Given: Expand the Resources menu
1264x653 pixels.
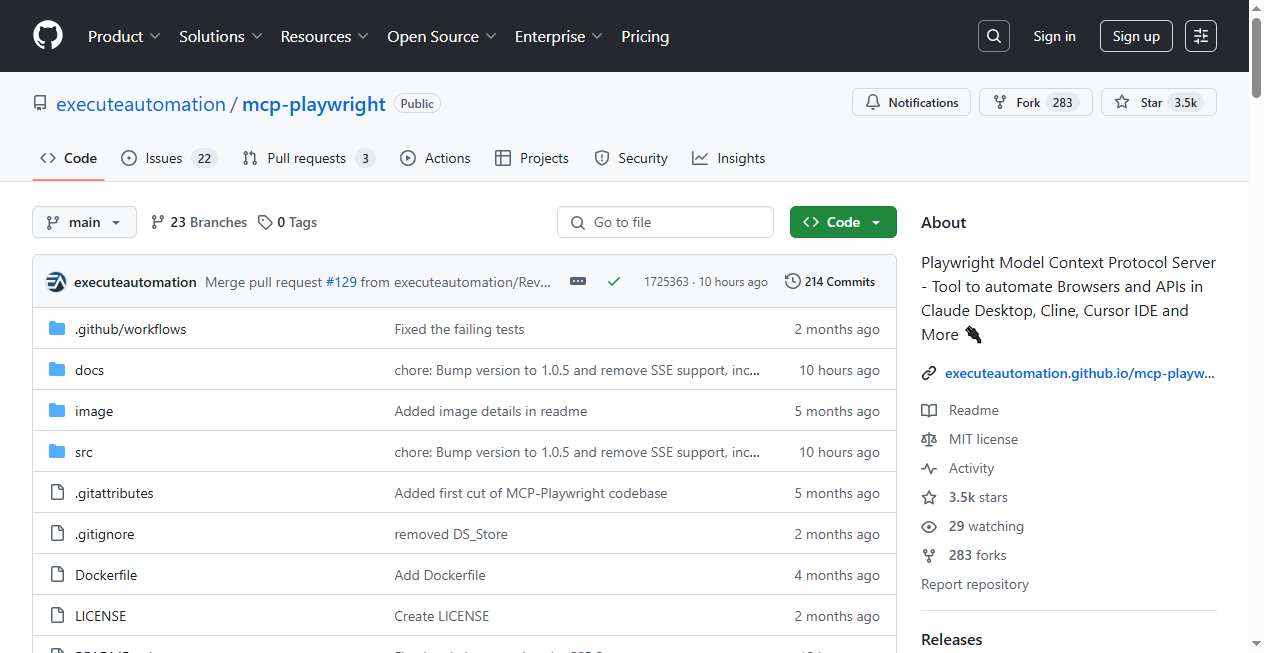Looking at the screenshot, I should coord(325,36).
